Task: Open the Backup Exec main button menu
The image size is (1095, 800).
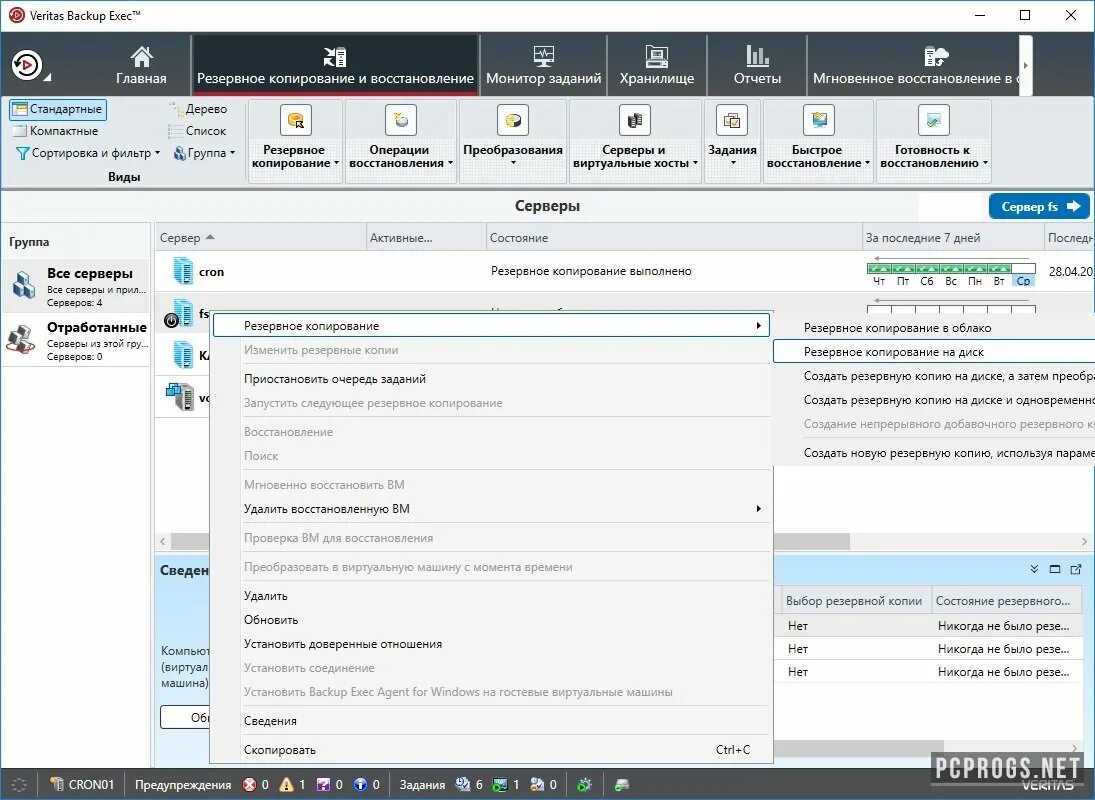Action: 29,66
